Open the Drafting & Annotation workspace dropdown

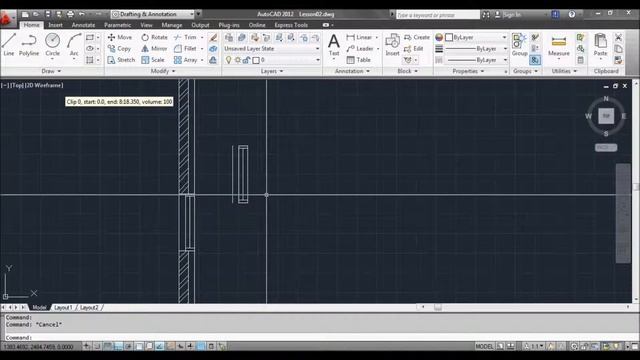(x=153, y=14)
